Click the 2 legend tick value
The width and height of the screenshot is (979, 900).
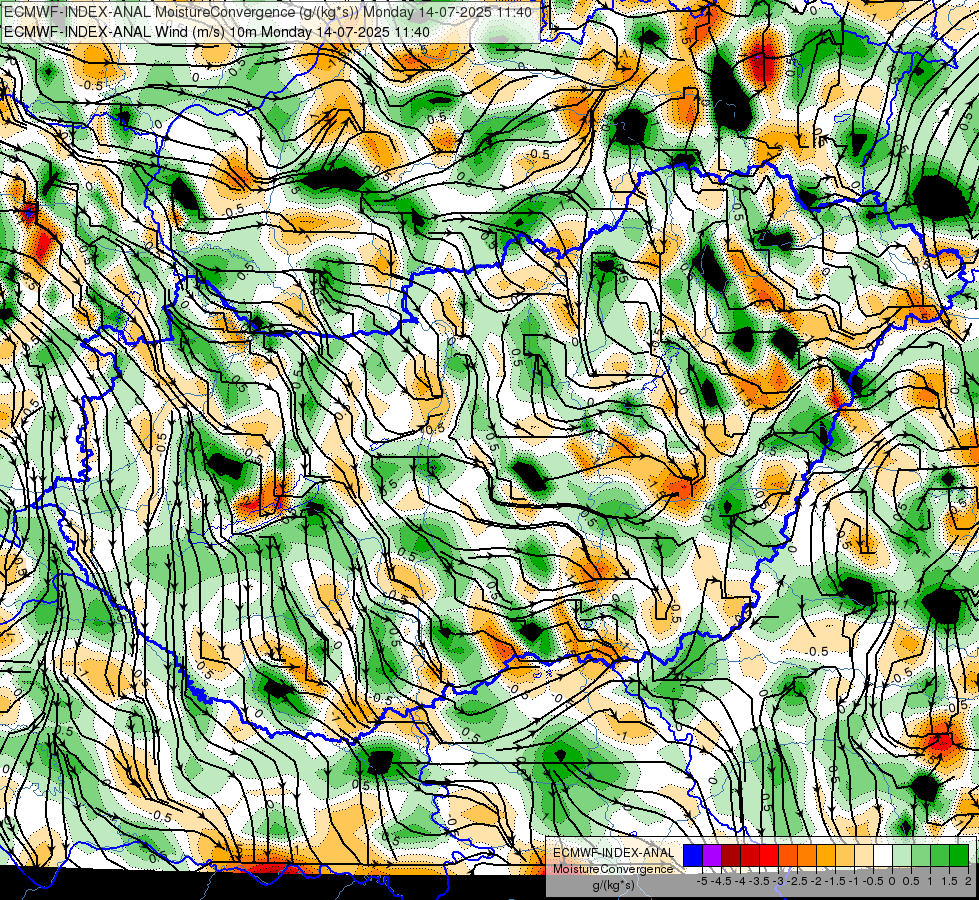(x=968, y=881)
